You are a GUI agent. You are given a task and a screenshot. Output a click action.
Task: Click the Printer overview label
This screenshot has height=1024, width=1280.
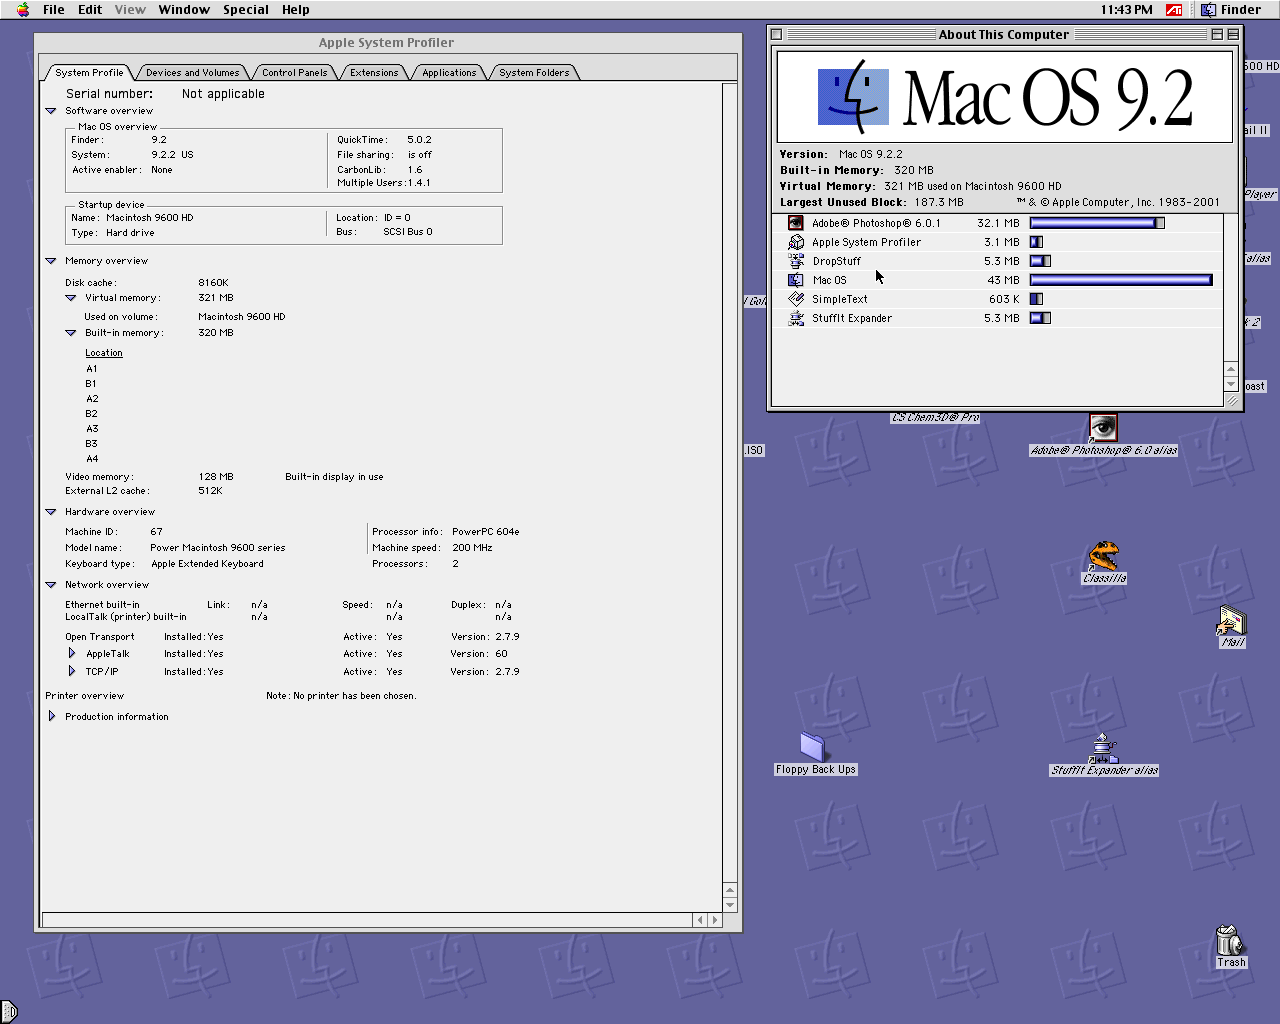coord(85,696)
